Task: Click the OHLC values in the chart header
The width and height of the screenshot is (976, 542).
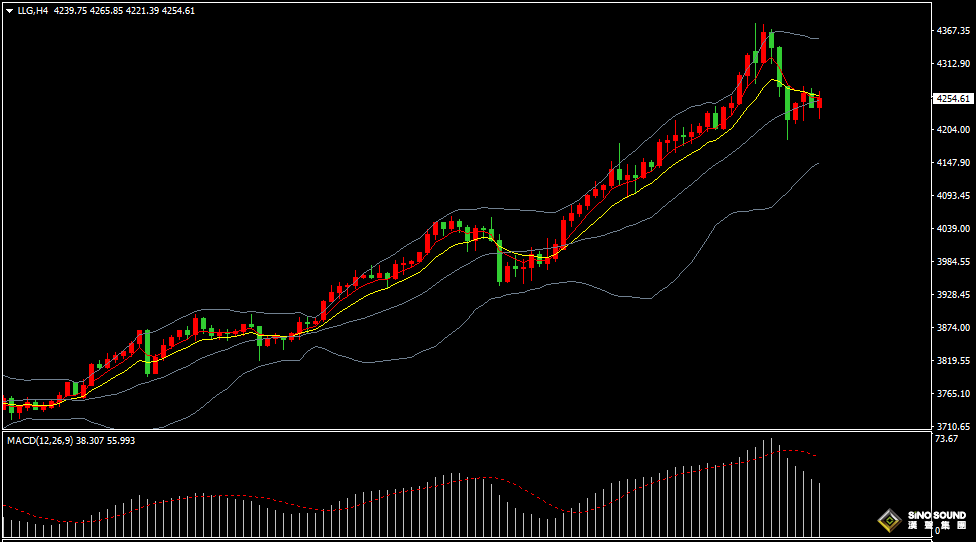Action: [138, 10]
